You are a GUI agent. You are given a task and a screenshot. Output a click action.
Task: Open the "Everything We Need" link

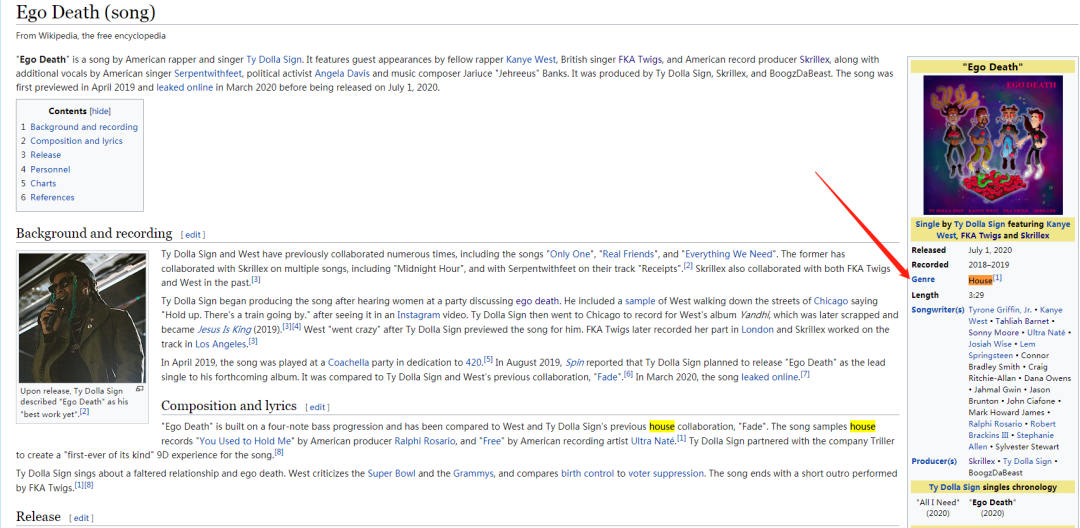point(729,254)
